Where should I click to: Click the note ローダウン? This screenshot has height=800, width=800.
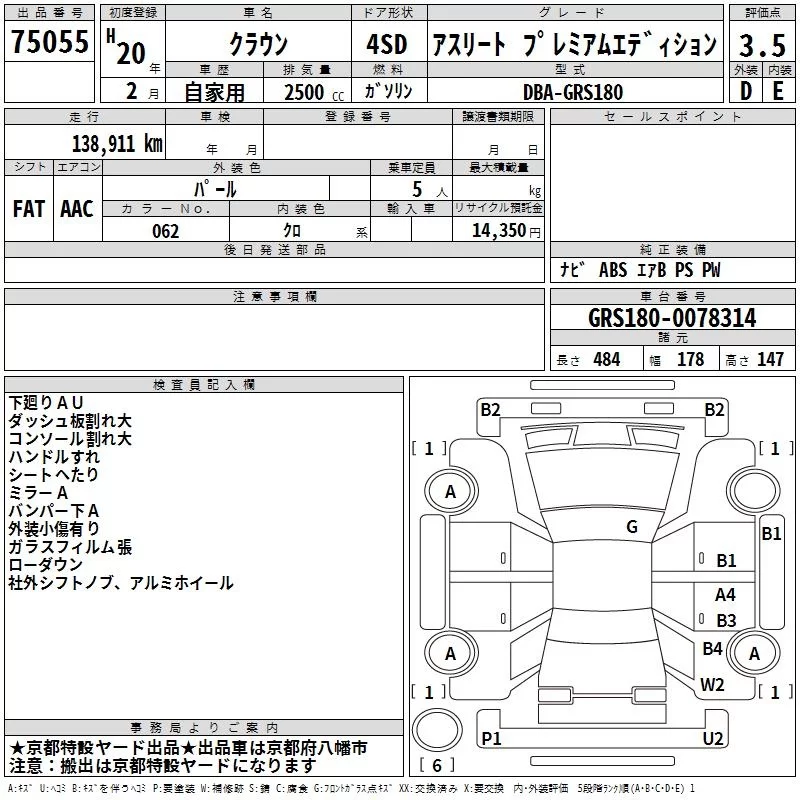(46, 564)
